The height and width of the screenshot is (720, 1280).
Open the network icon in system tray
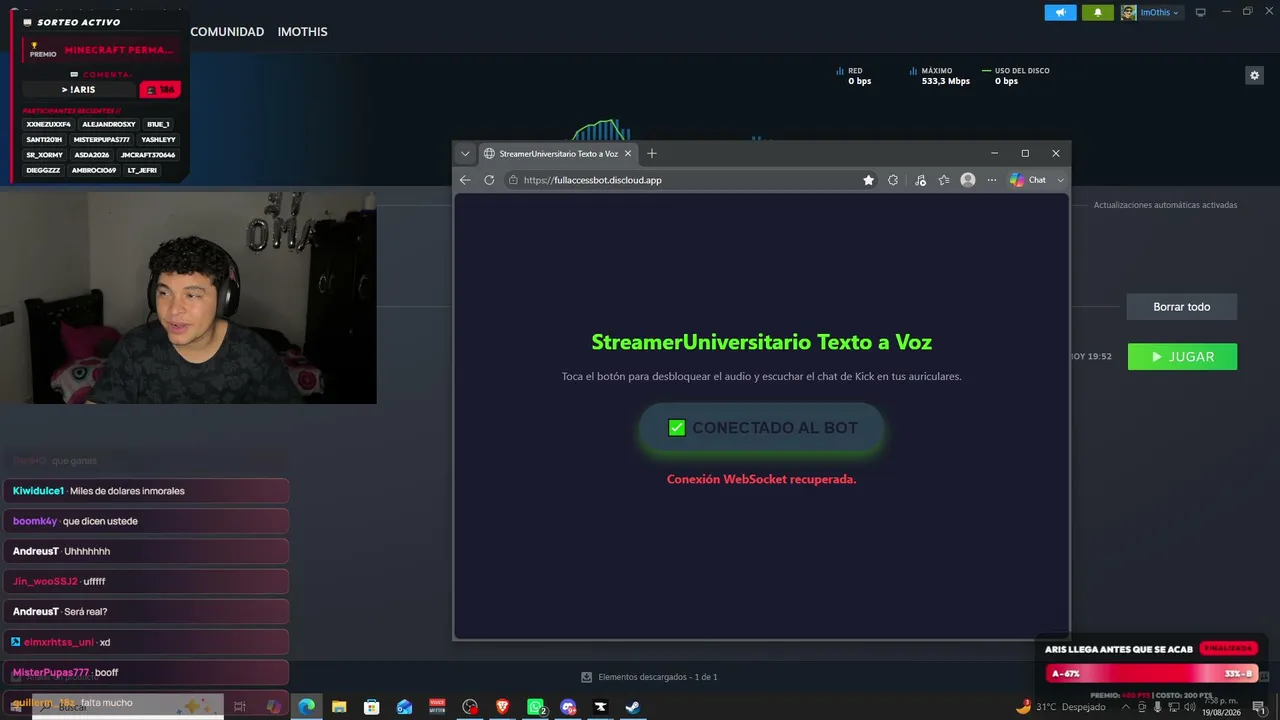tap(1174, 707)
